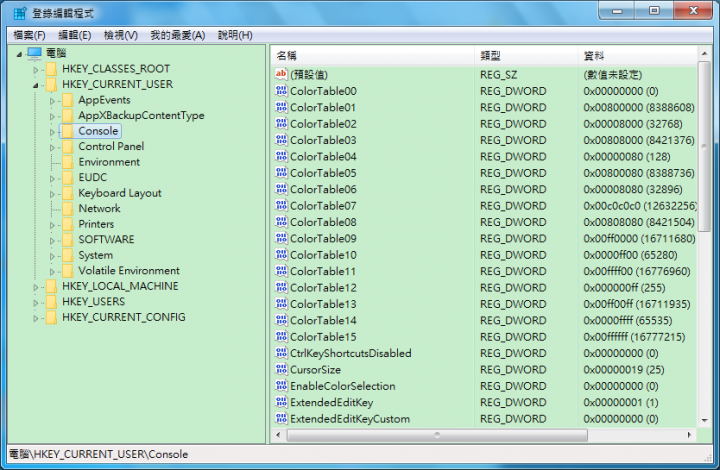This screenshot has height=470, width=720.
Task: Click the horizontal scrollbar left arrow
Action: point(278,434)
